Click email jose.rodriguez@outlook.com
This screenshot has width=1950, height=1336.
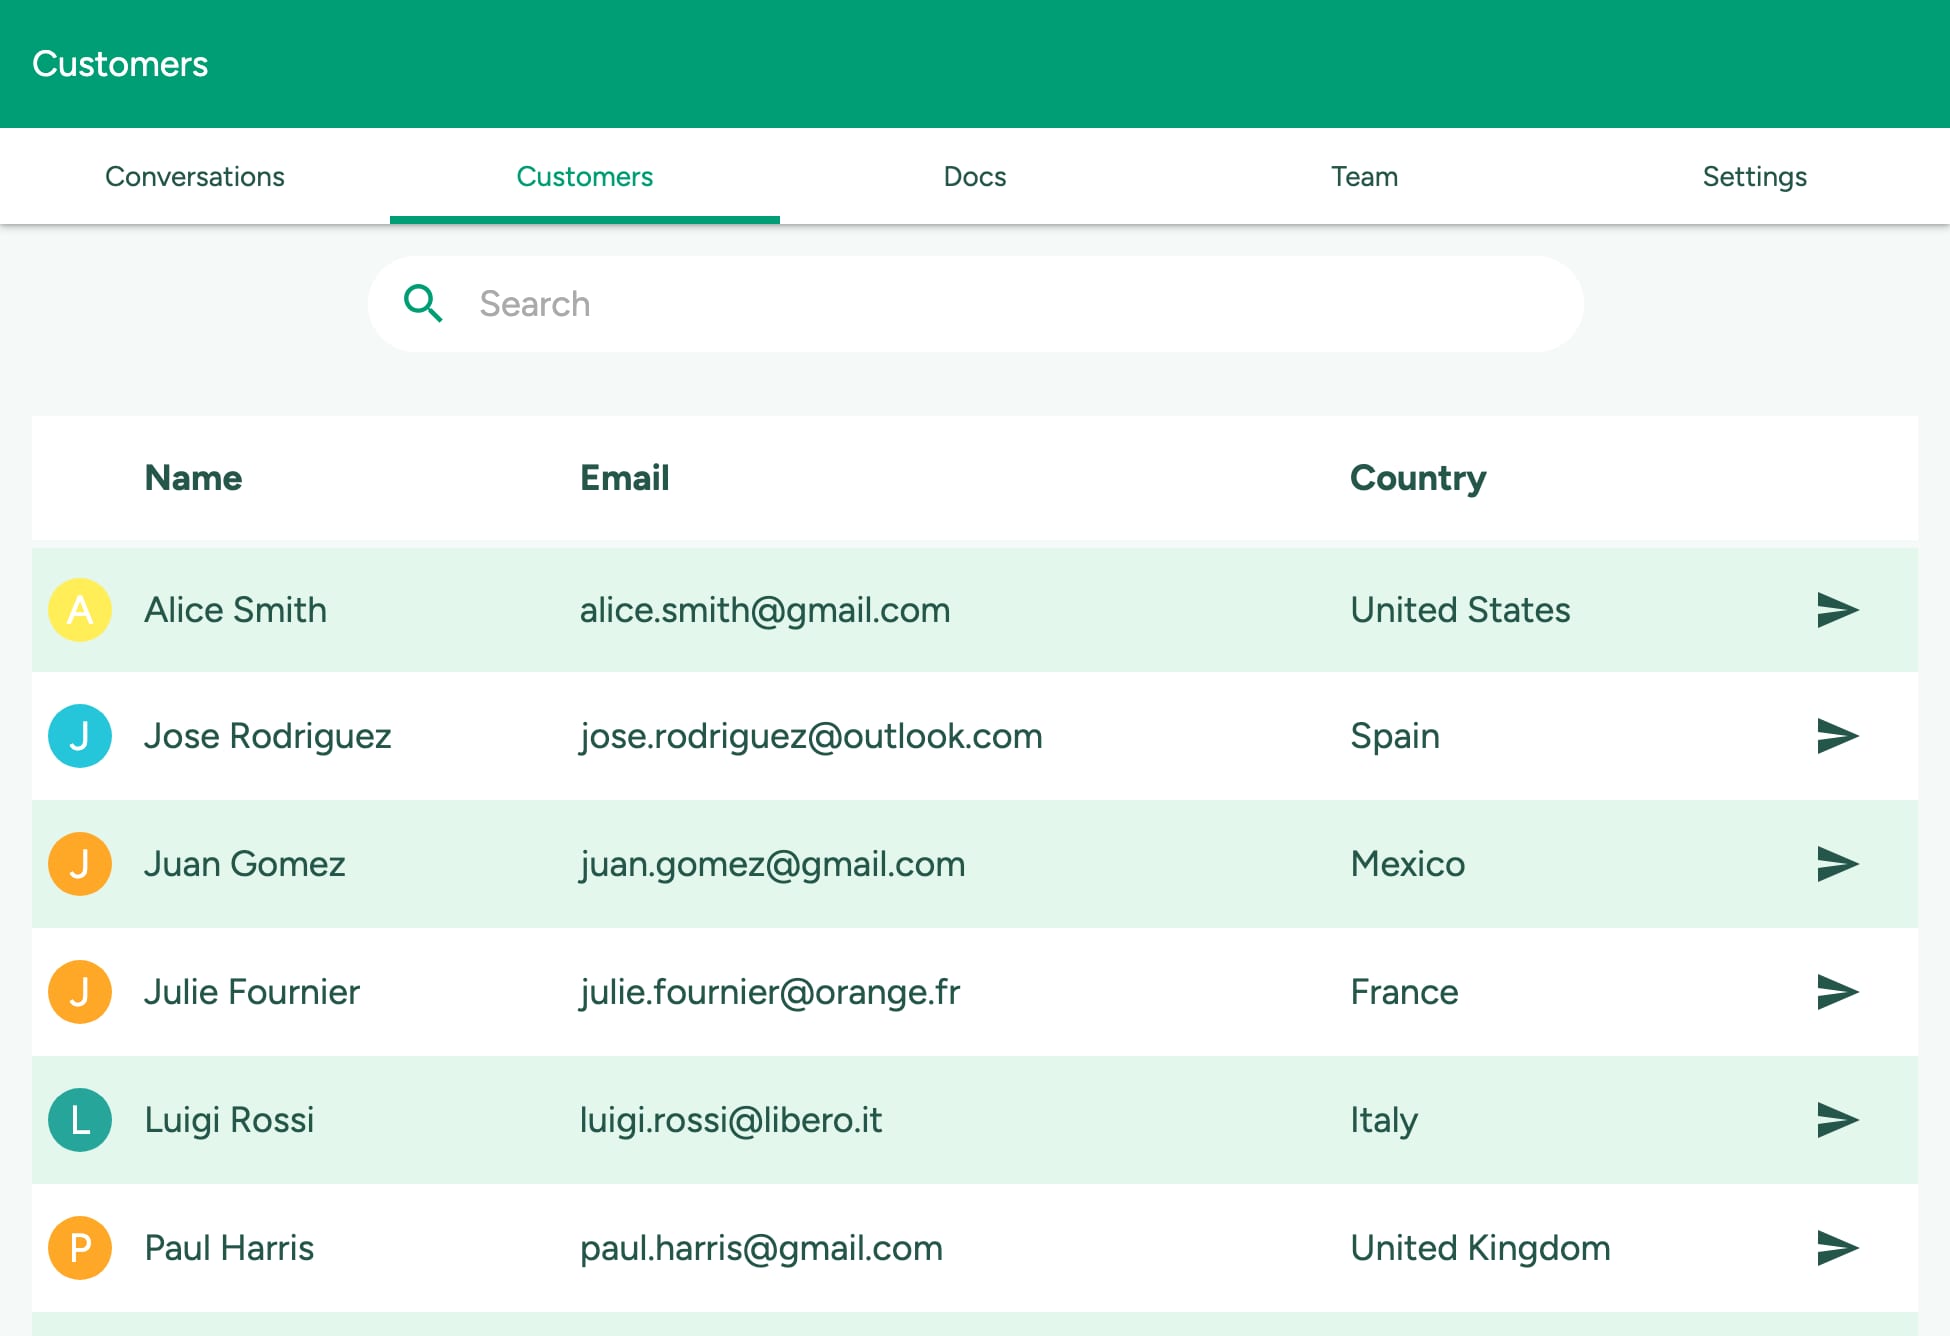click(x=811, y=737)
